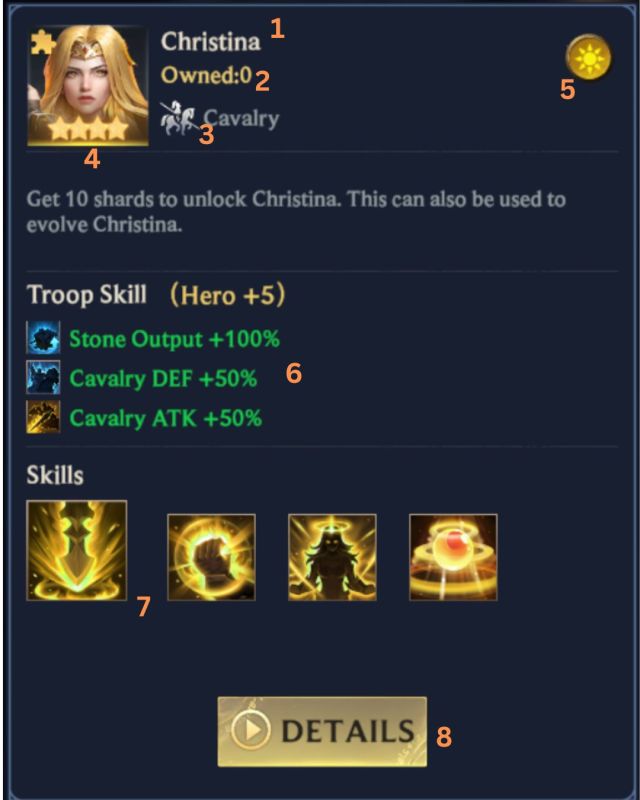
Task: Click the Christina hero portrait
Action: [88, 85]
